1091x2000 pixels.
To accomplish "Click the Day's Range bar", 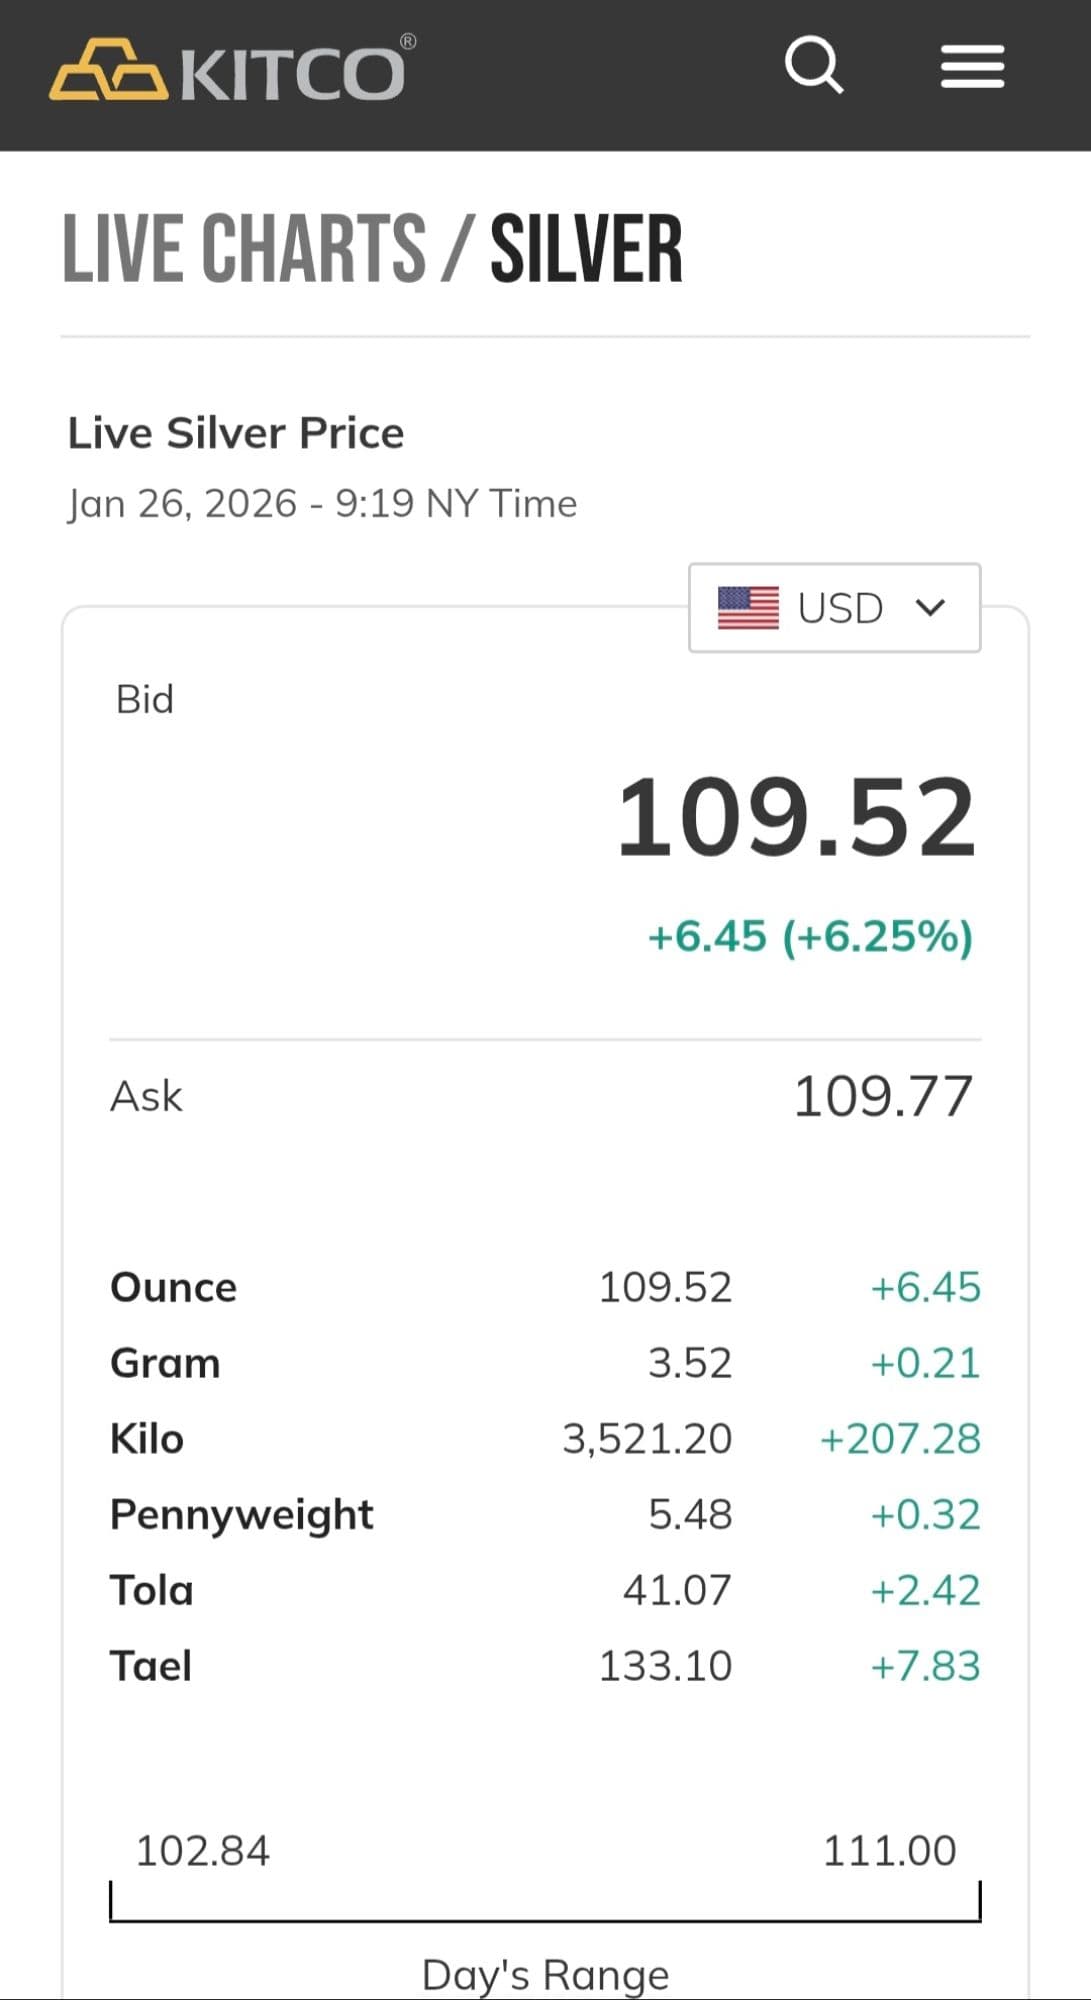I will [x=545, y=1918].
